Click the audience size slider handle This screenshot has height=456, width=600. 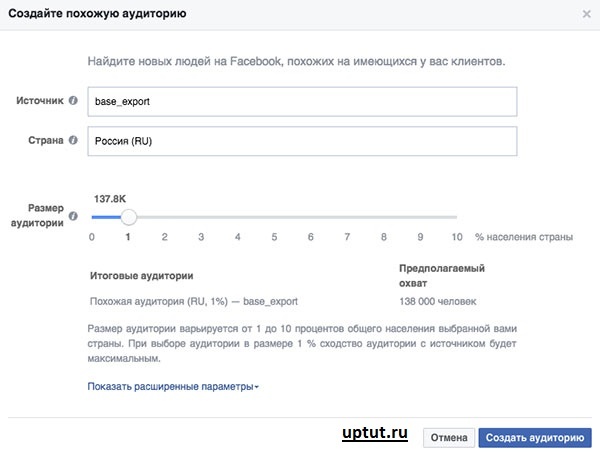[x=129, y=217]
